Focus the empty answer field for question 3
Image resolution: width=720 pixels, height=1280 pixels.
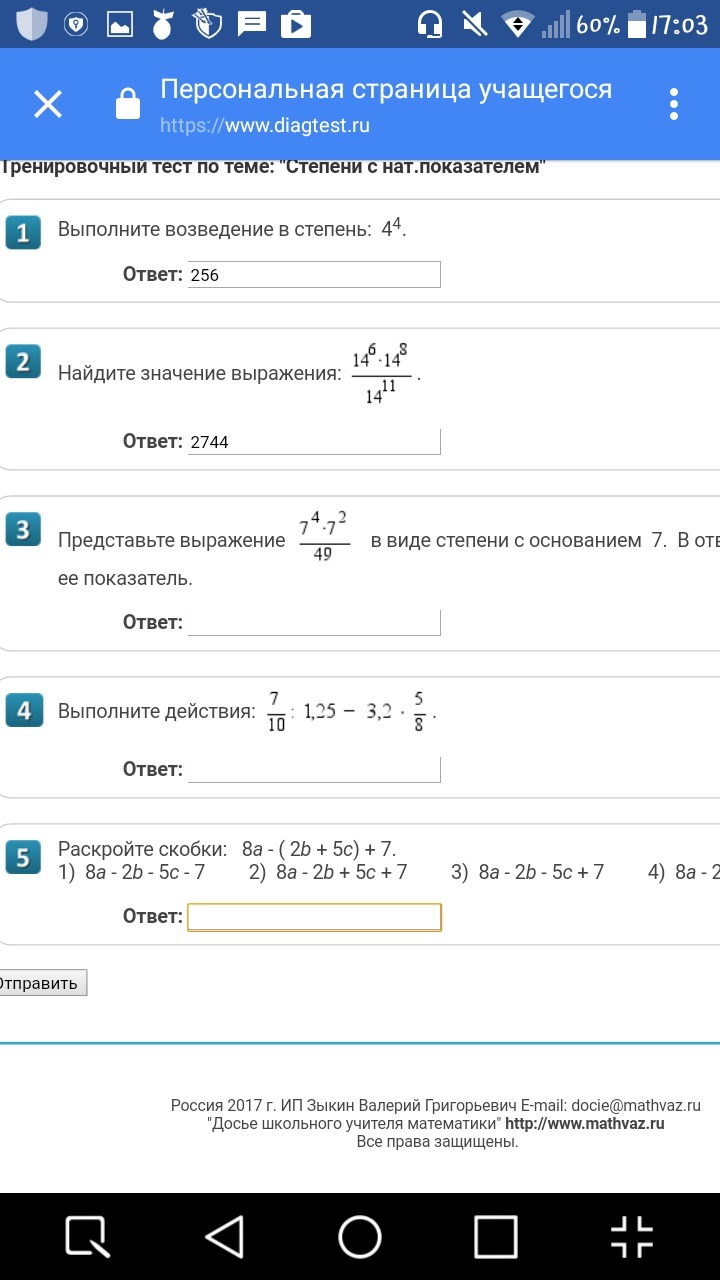point(314,623)
